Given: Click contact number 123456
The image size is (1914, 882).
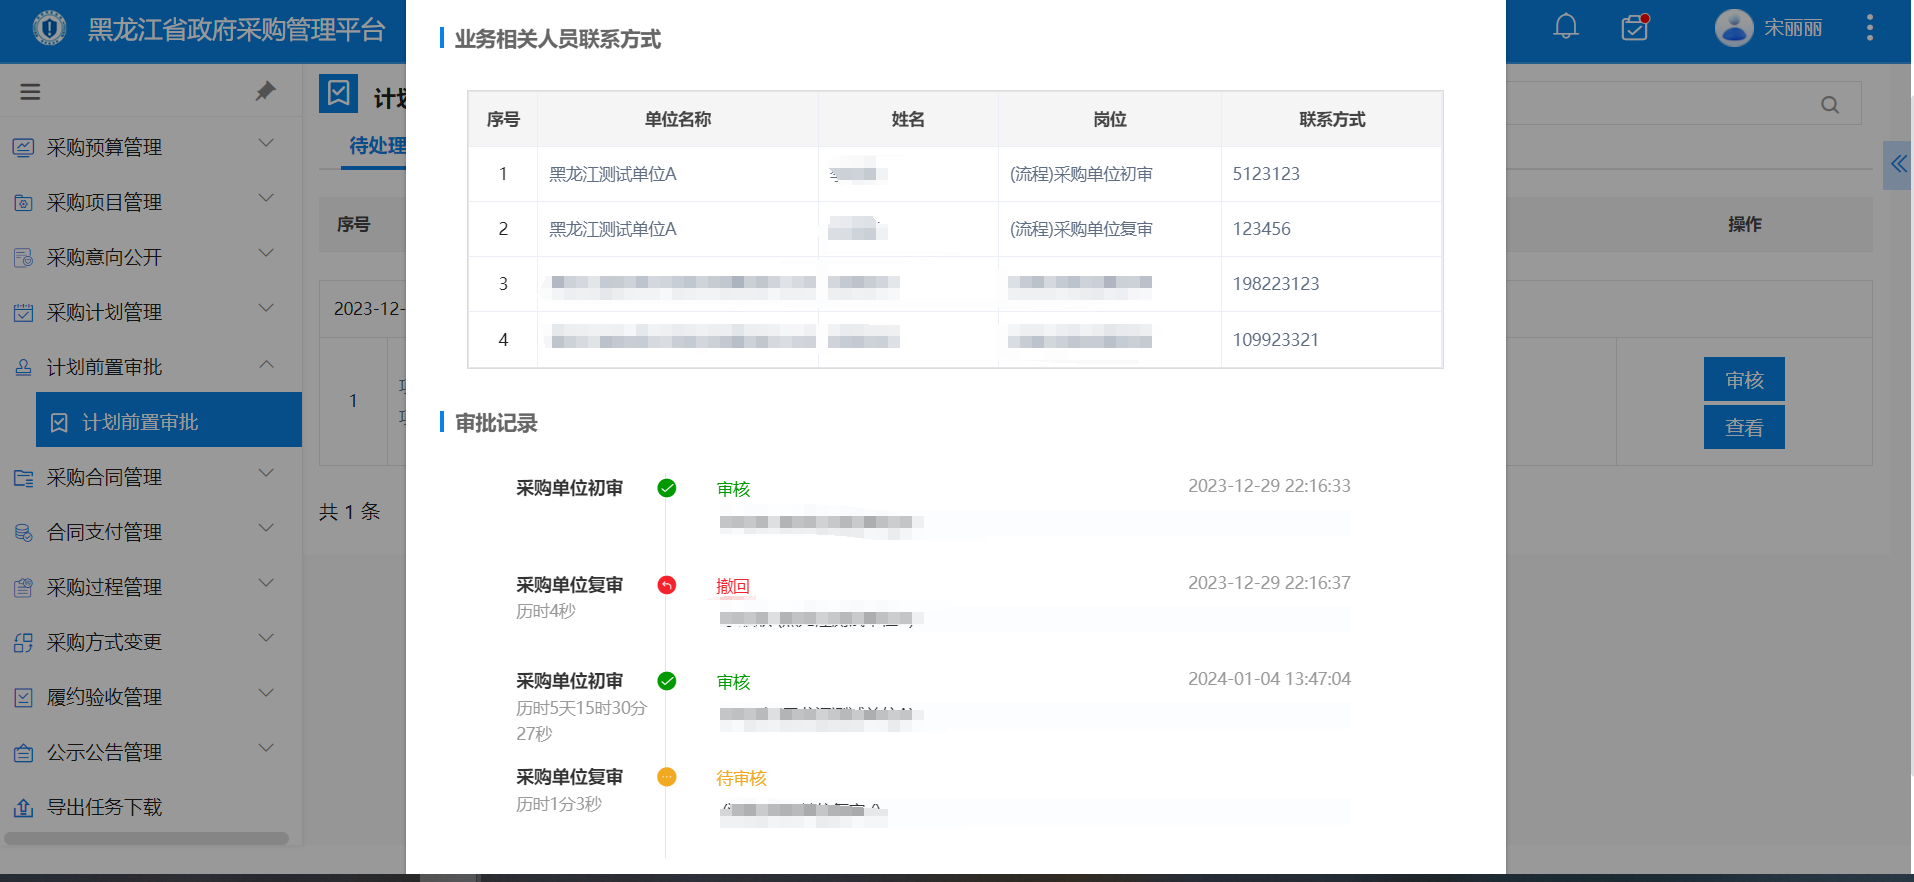Looking at the screenshot, I should 1262,229.
